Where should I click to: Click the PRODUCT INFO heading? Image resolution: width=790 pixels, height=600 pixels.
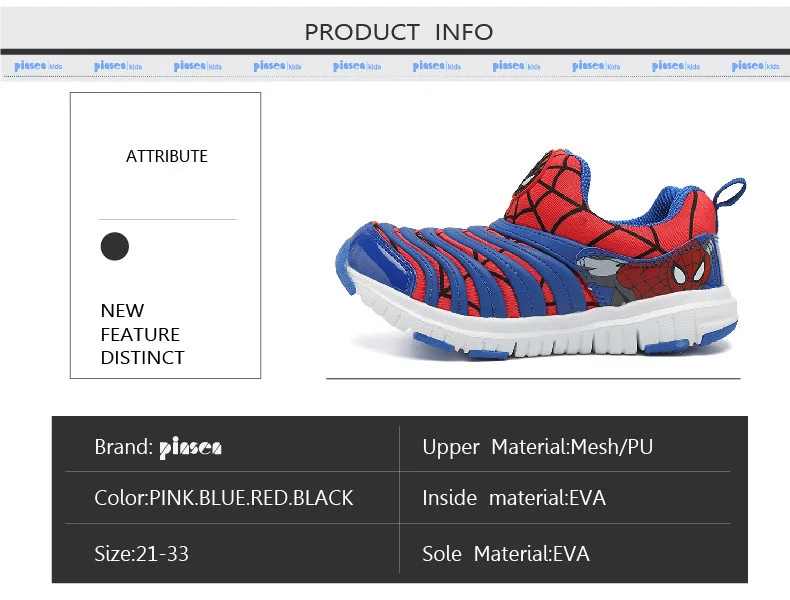tap(399, 32)
